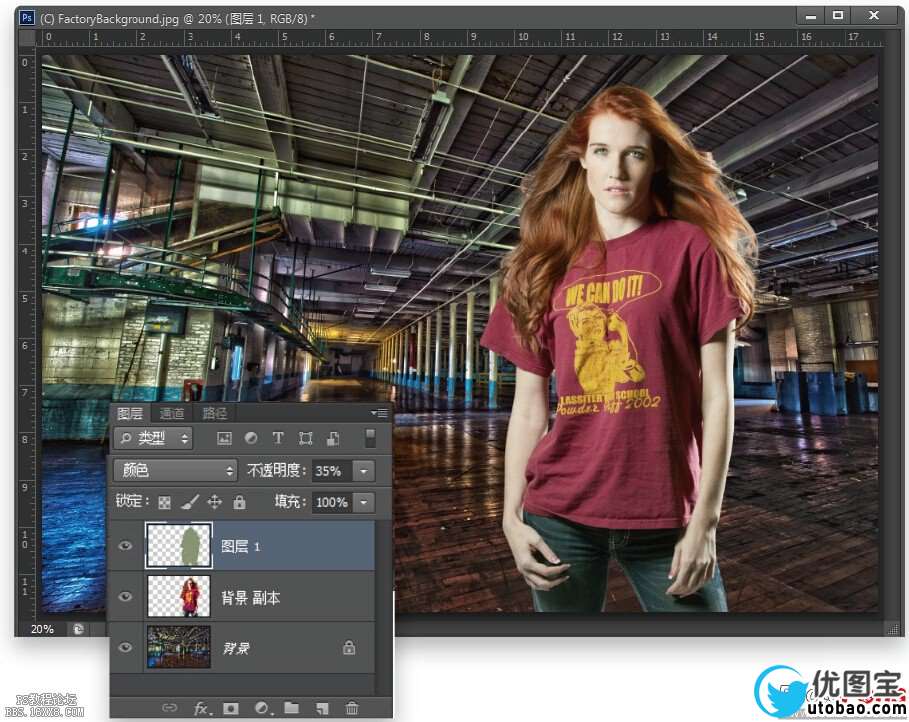Switch to the 通道 tab
The width and height of the screenshot is (909, 722).
pyautogui.click(x=172, y=413)
